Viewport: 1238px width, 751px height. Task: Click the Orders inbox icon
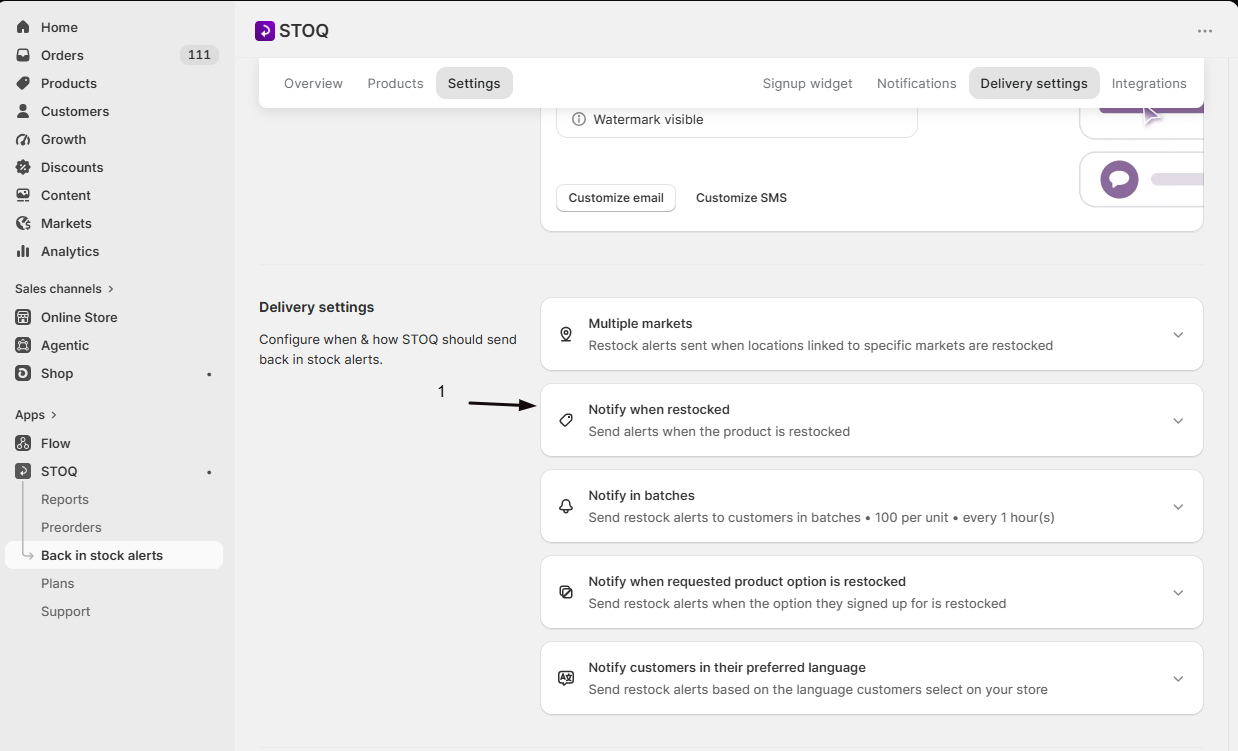coord(23,55)
